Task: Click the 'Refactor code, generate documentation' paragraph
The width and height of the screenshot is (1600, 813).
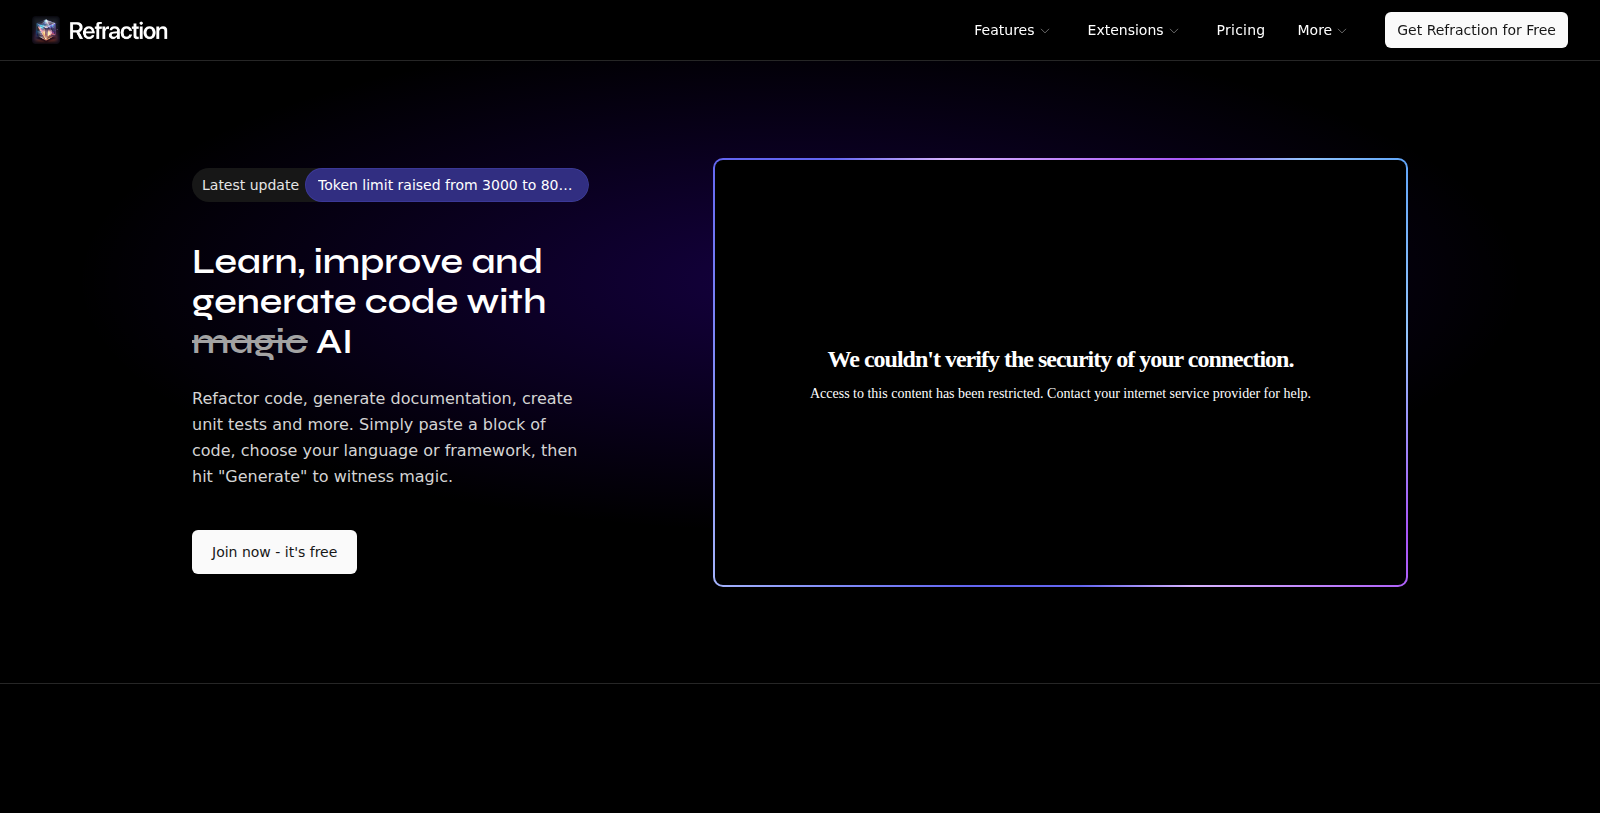Action: pos(385,437)
